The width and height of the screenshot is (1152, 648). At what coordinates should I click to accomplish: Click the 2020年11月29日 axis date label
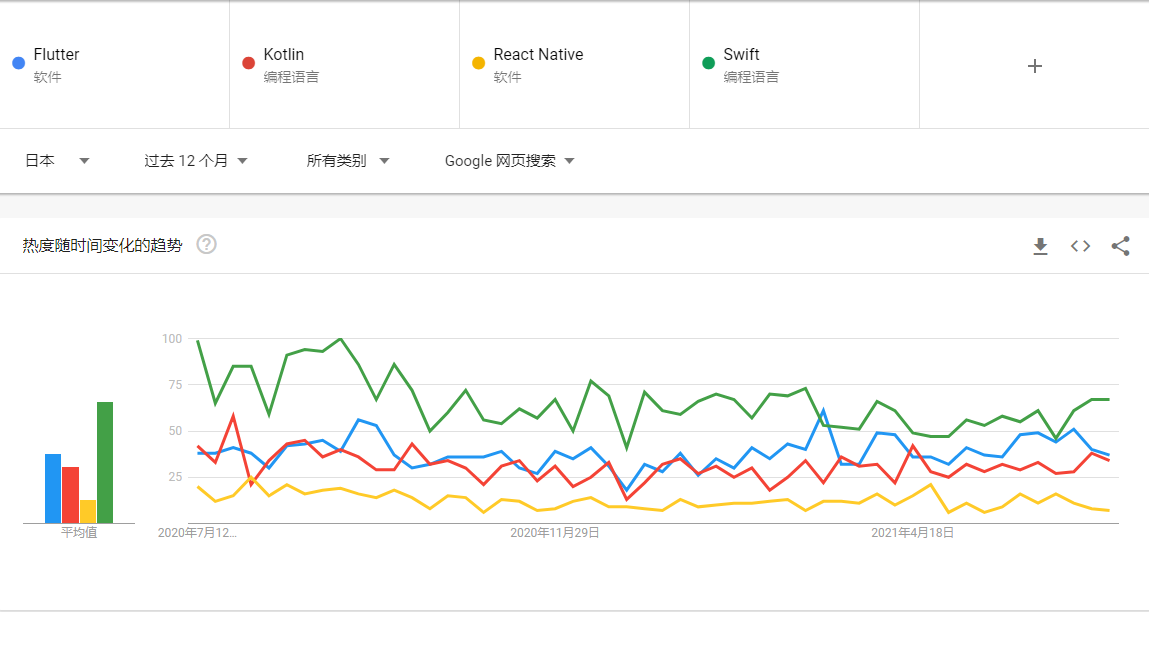555,533
